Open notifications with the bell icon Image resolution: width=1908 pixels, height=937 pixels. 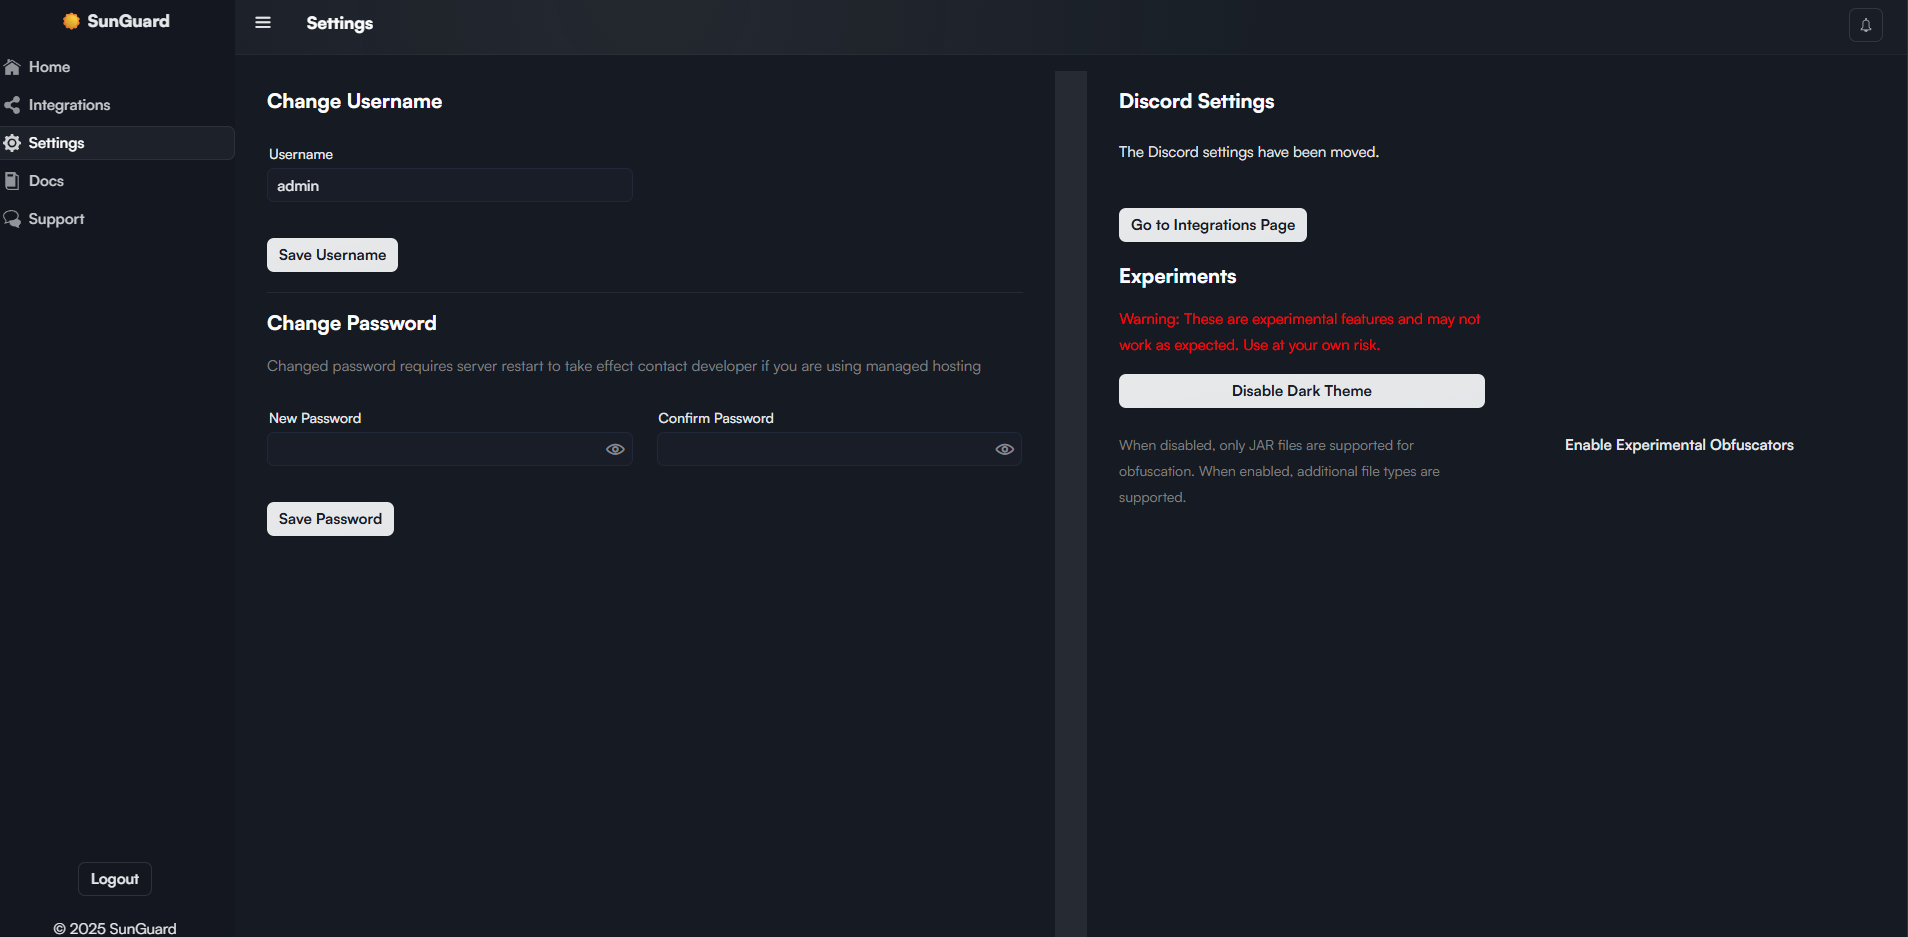tap(1865, 25)
